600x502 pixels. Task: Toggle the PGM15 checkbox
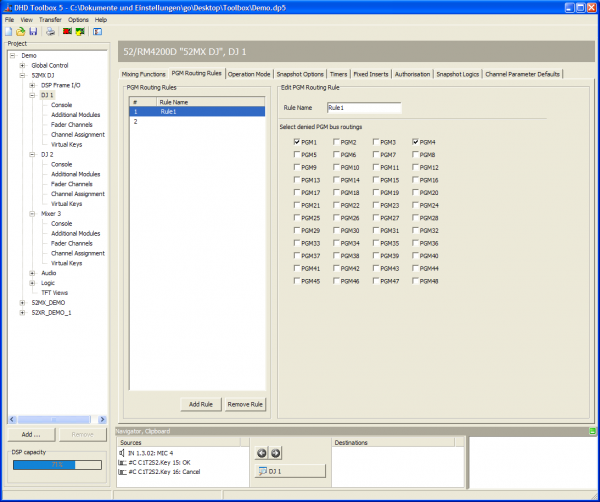[x=376, y=180]
